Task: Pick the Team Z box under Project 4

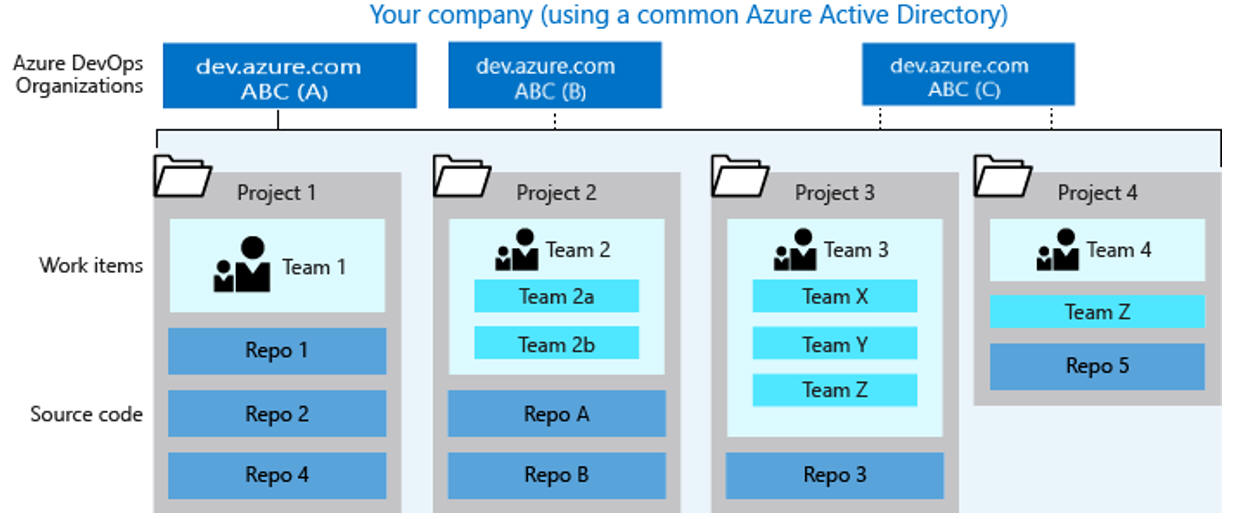Action: pyautogui.click(x=1097, y=312)
